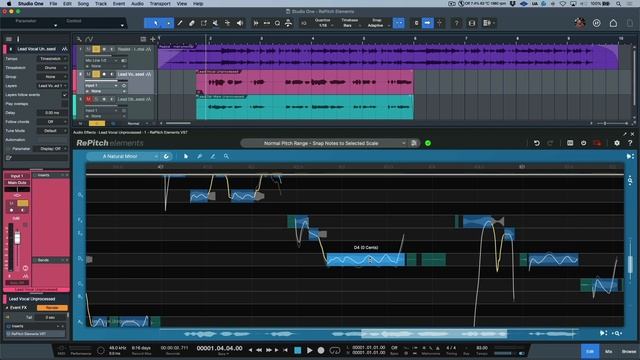Viewport: 640px width, 360px height.
Task: Toggle Solo on the selected Lead Vocal track
Action: pos(96,74)
